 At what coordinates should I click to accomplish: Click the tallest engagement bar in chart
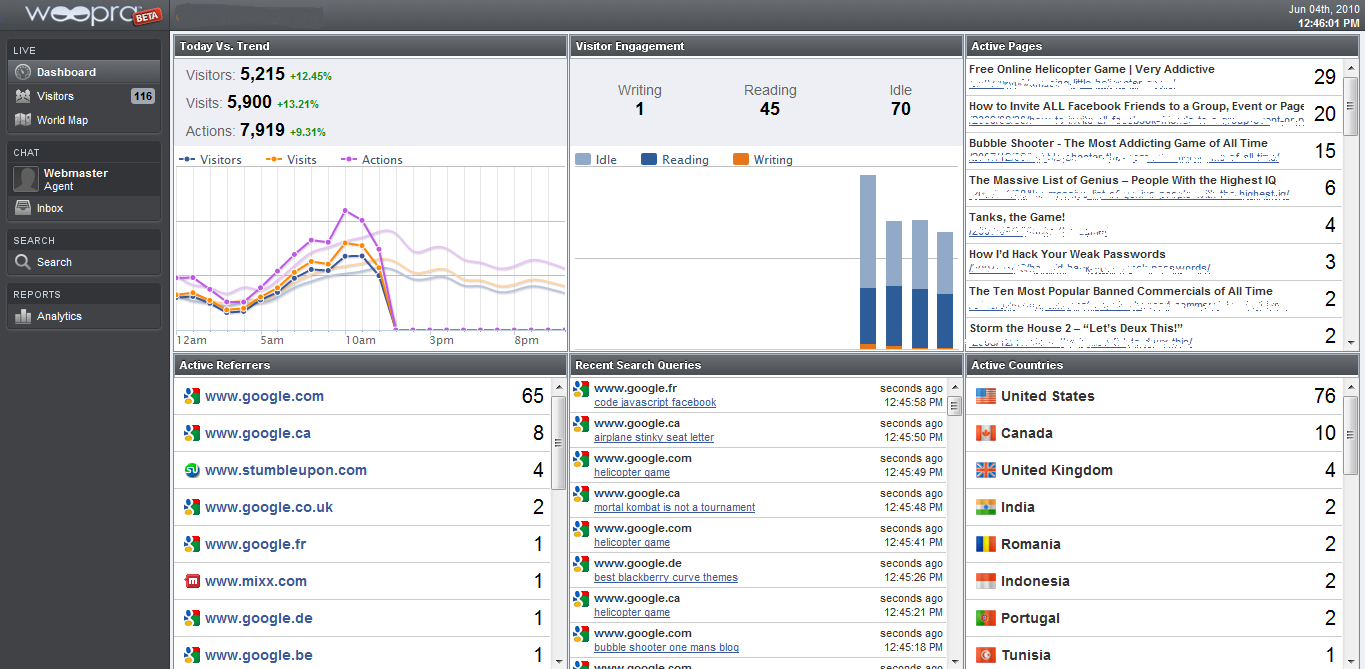[x=868, y=261]
